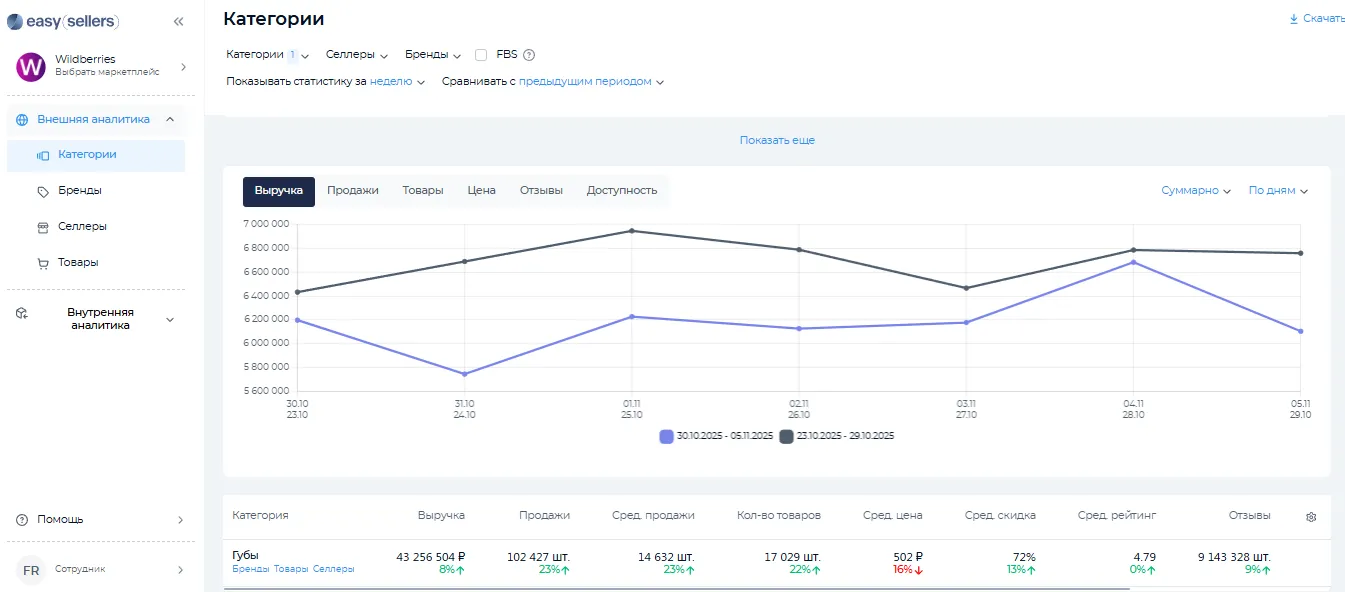Image resolution: width=1345 pixels, height=592 pixels.
Task: Click the globe icon beside Внешняя аналитика
Action: [22, 120]
